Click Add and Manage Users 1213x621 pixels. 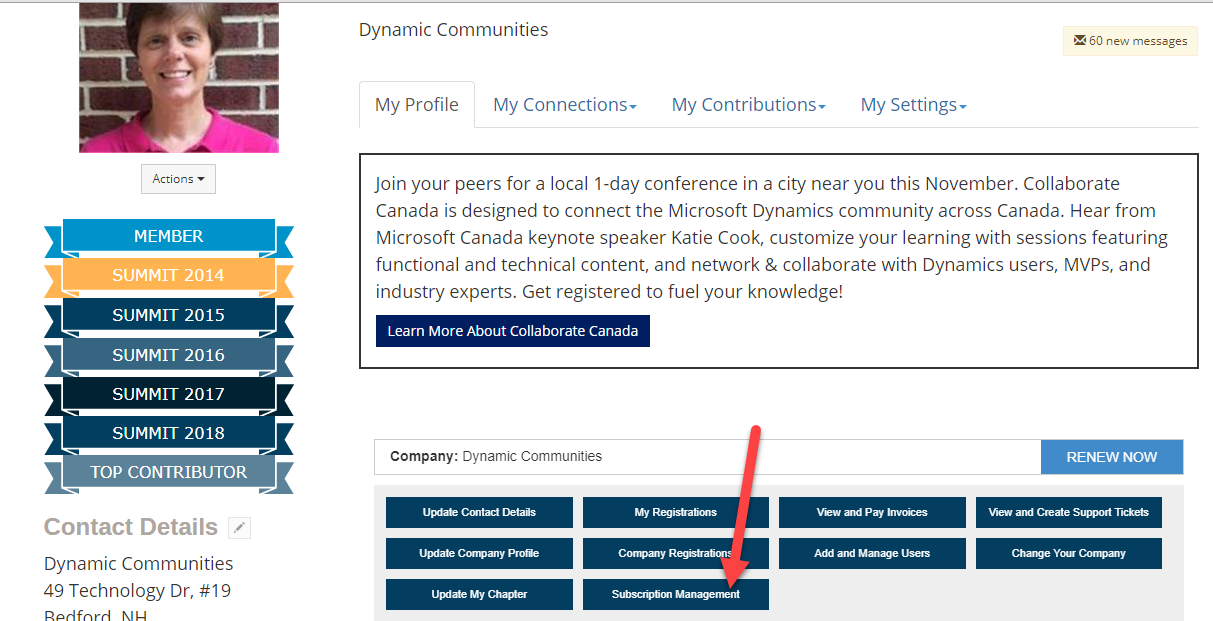872,553
